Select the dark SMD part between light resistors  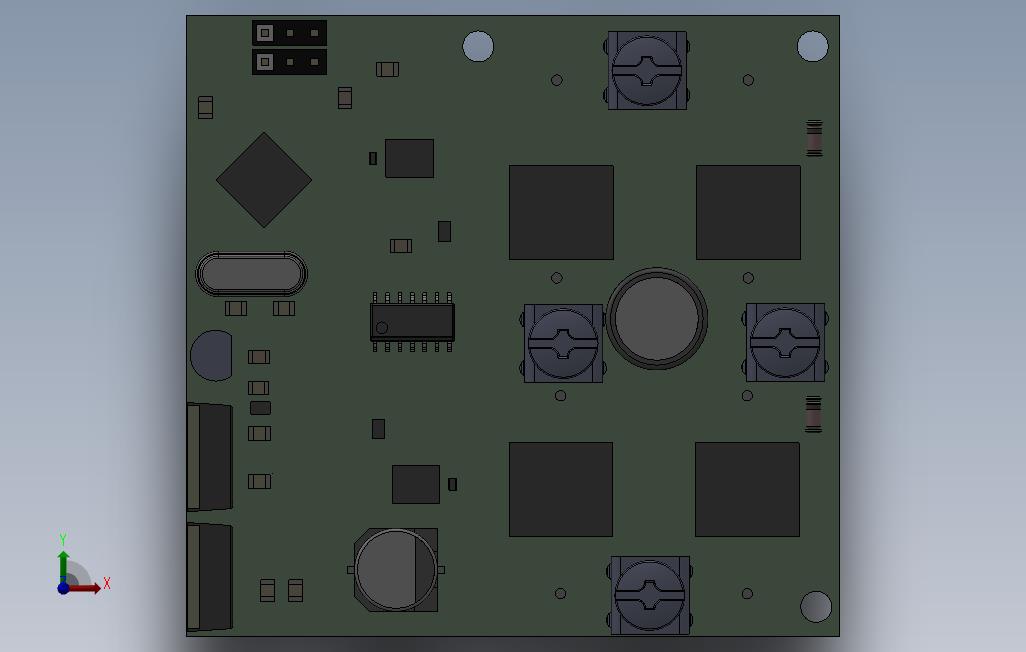click(x=260, y=408)
